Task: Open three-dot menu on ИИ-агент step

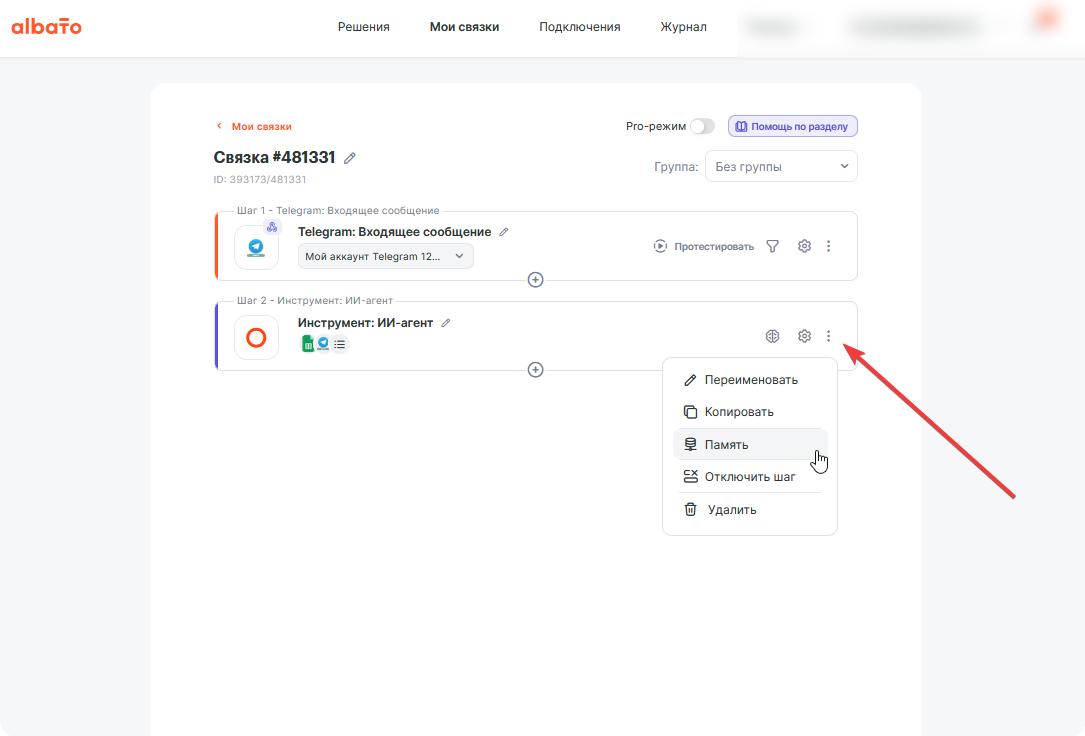Action: pyautogui.click(x=828, y=336)
